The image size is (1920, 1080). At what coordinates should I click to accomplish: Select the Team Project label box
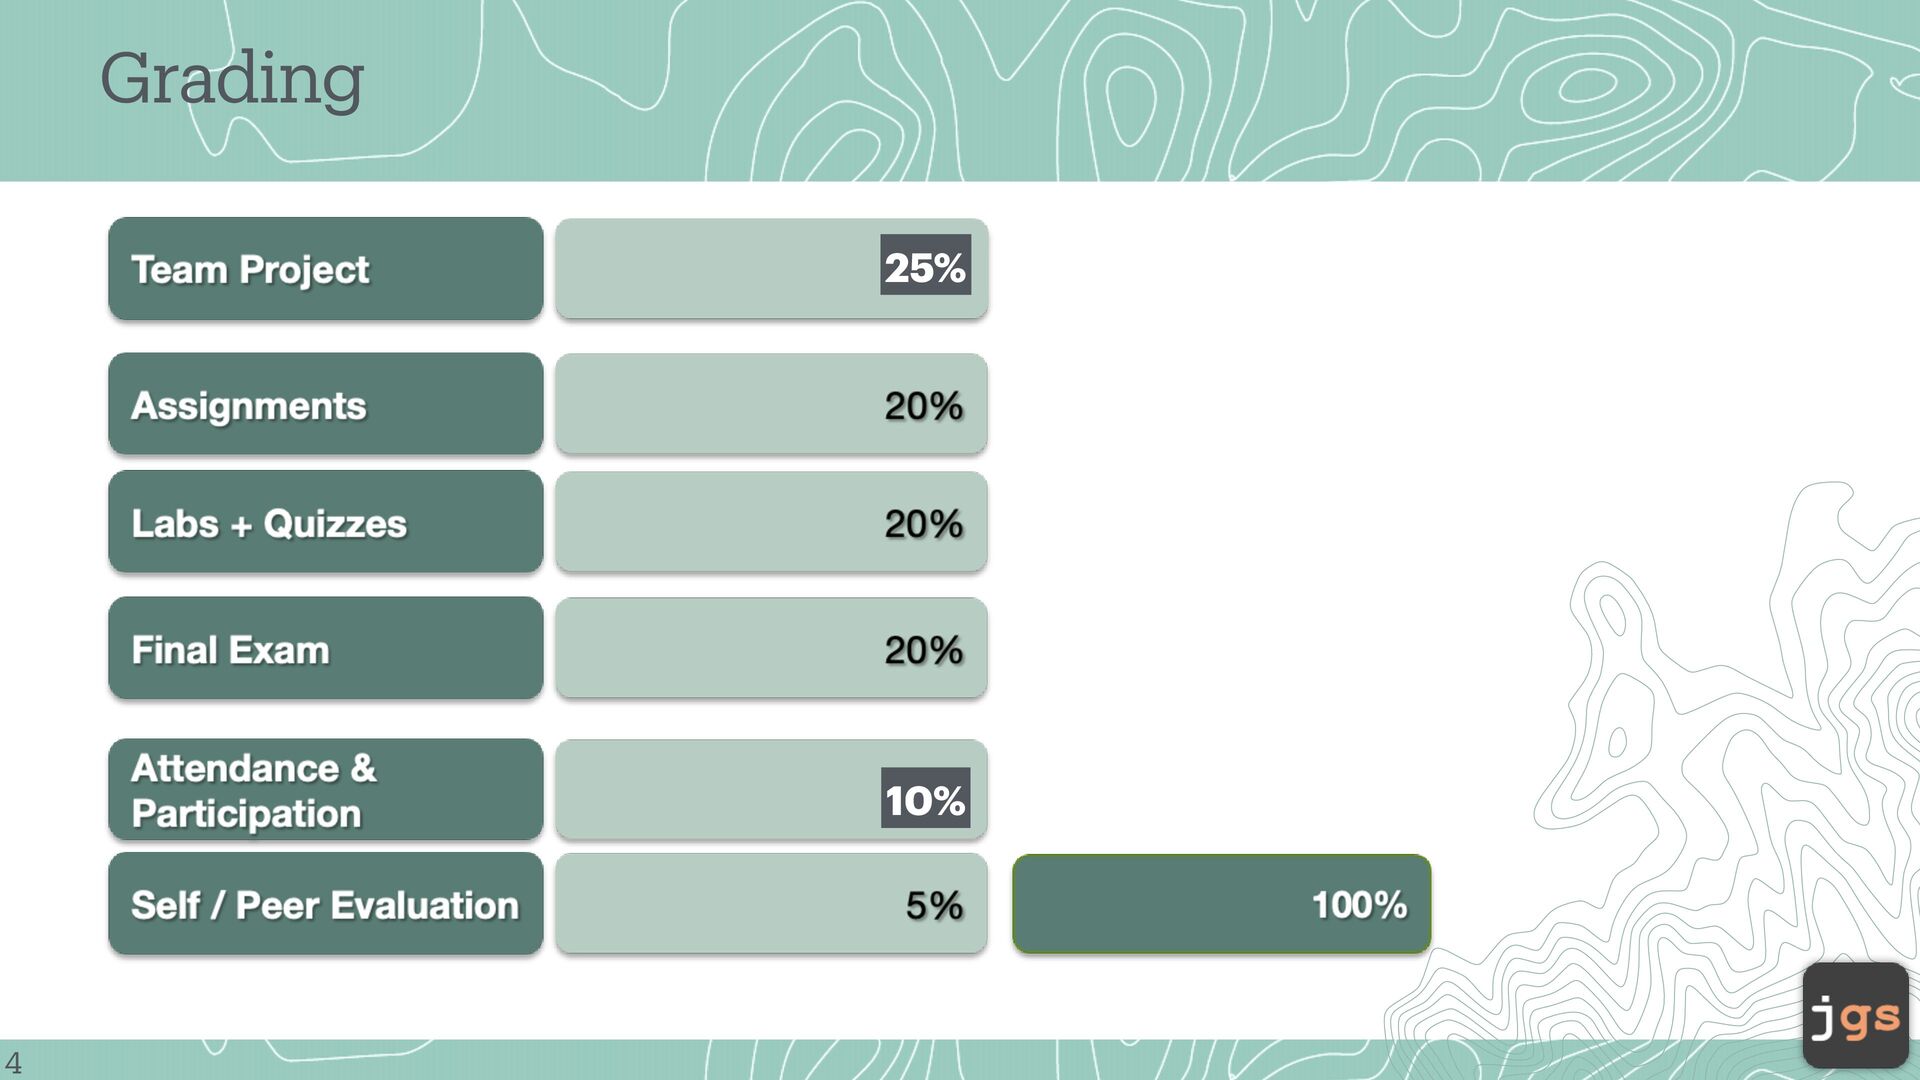pyautogui.click(x=326, y=269)
